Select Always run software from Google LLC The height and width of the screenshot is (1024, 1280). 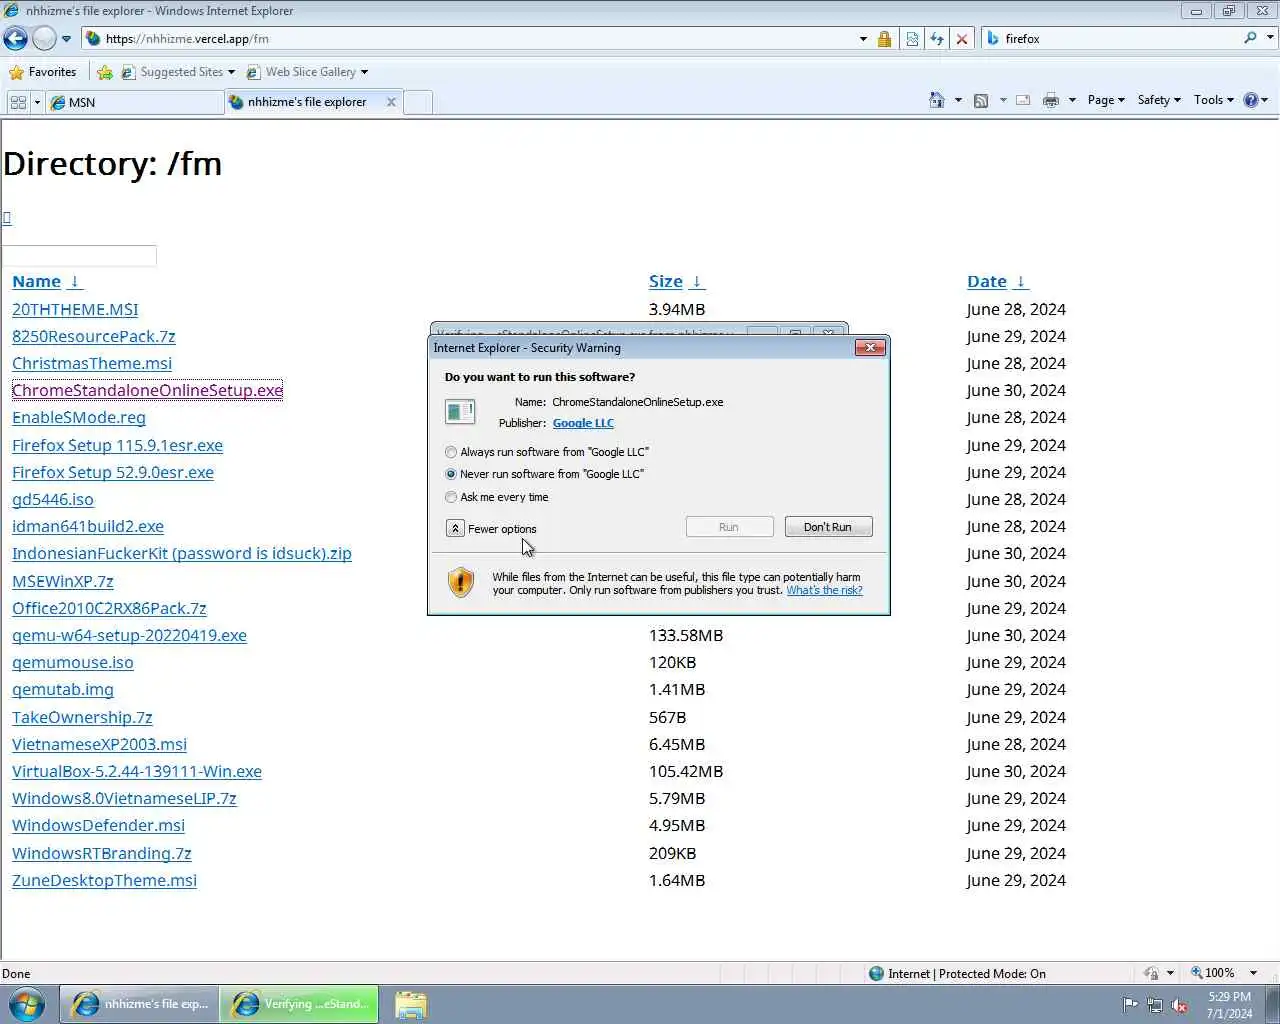point(547,452)
